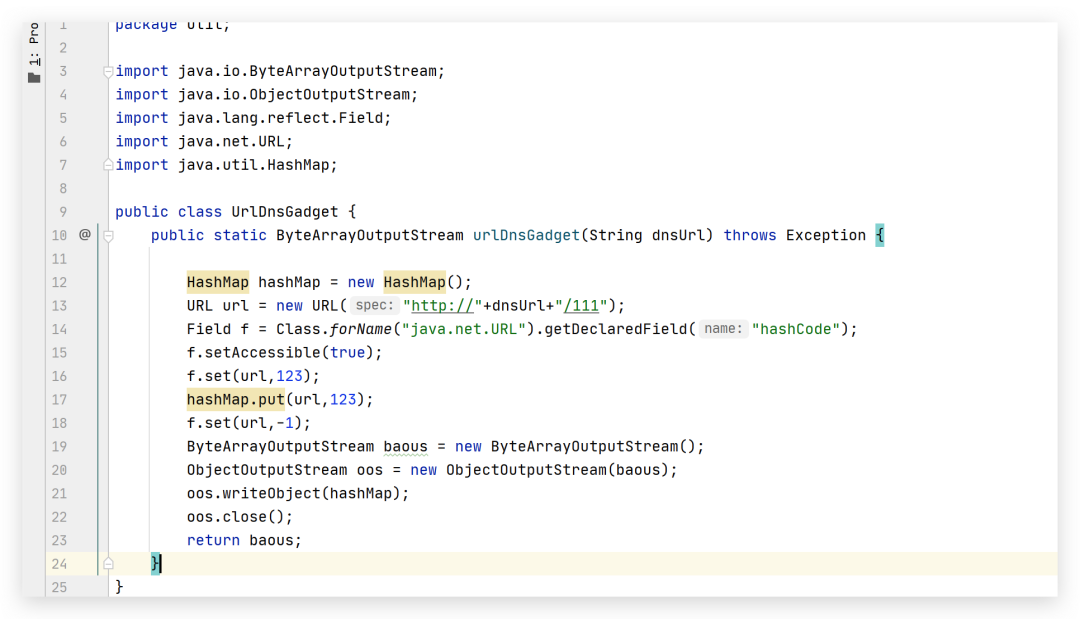Click the underlined baous variable on line 19
This screenshot has width=1080, height=619.
click(x=406, y=447)
